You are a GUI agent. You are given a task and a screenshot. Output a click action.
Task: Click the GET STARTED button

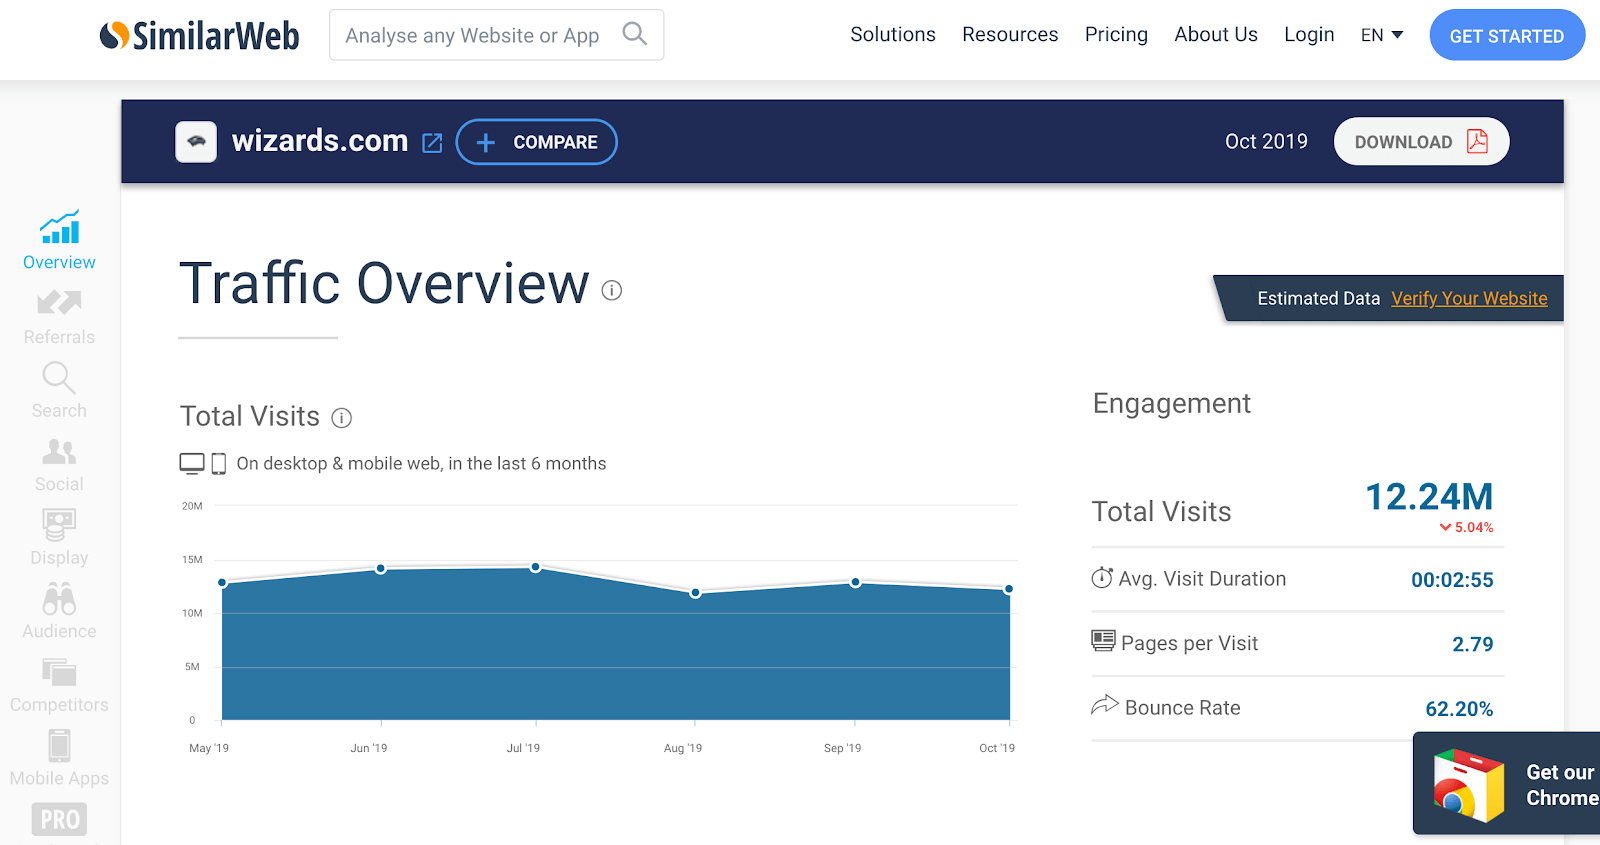(x=1507, y=35)
